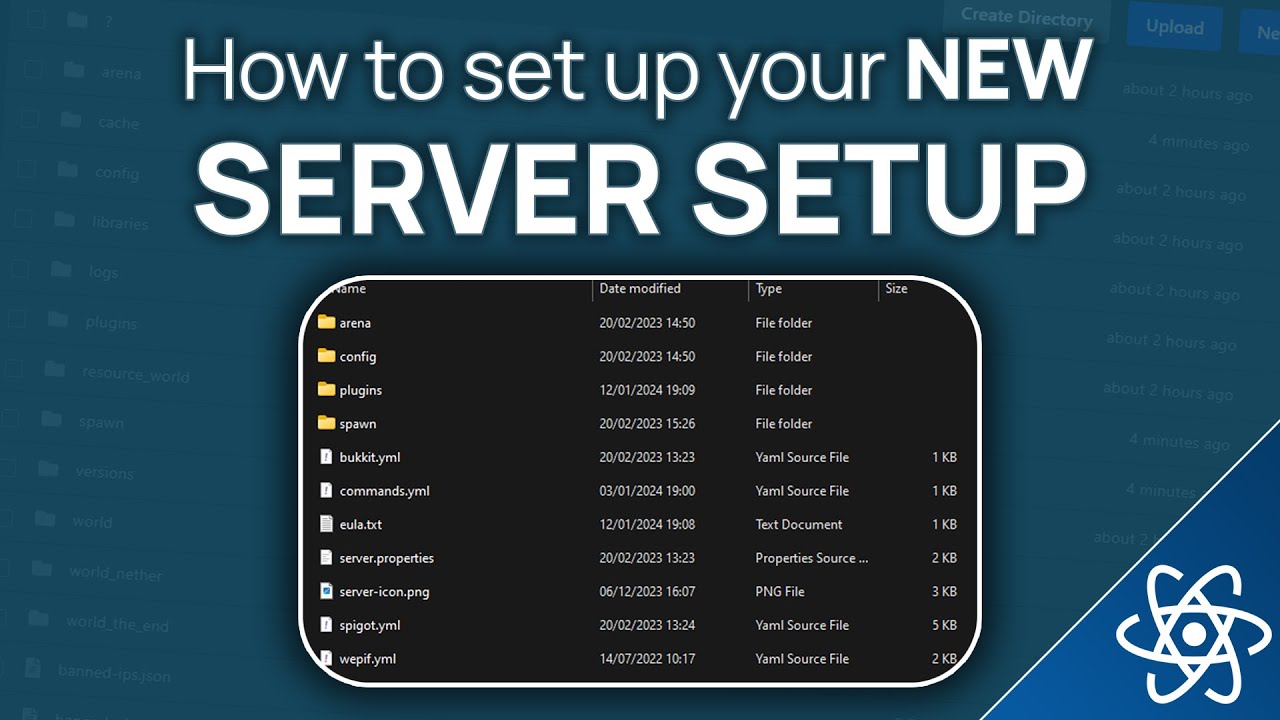Click the server.properties file icon
The width and height of the screenshot is (1280, 720).
coord(326,558)
